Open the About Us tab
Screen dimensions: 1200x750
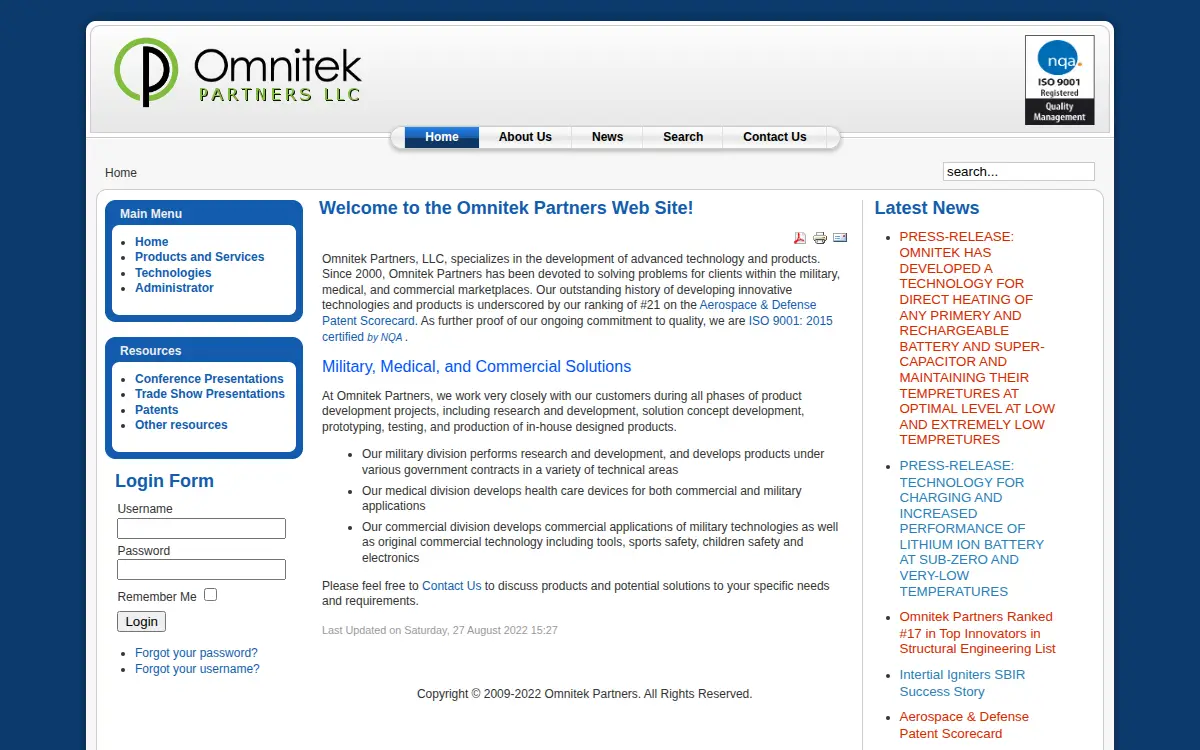525,137
